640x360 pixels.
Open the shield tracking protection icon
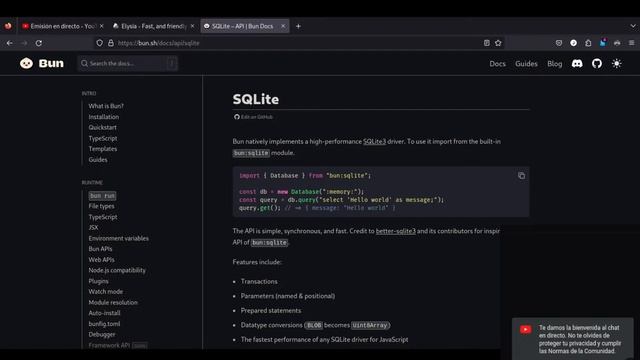point(100,43)
